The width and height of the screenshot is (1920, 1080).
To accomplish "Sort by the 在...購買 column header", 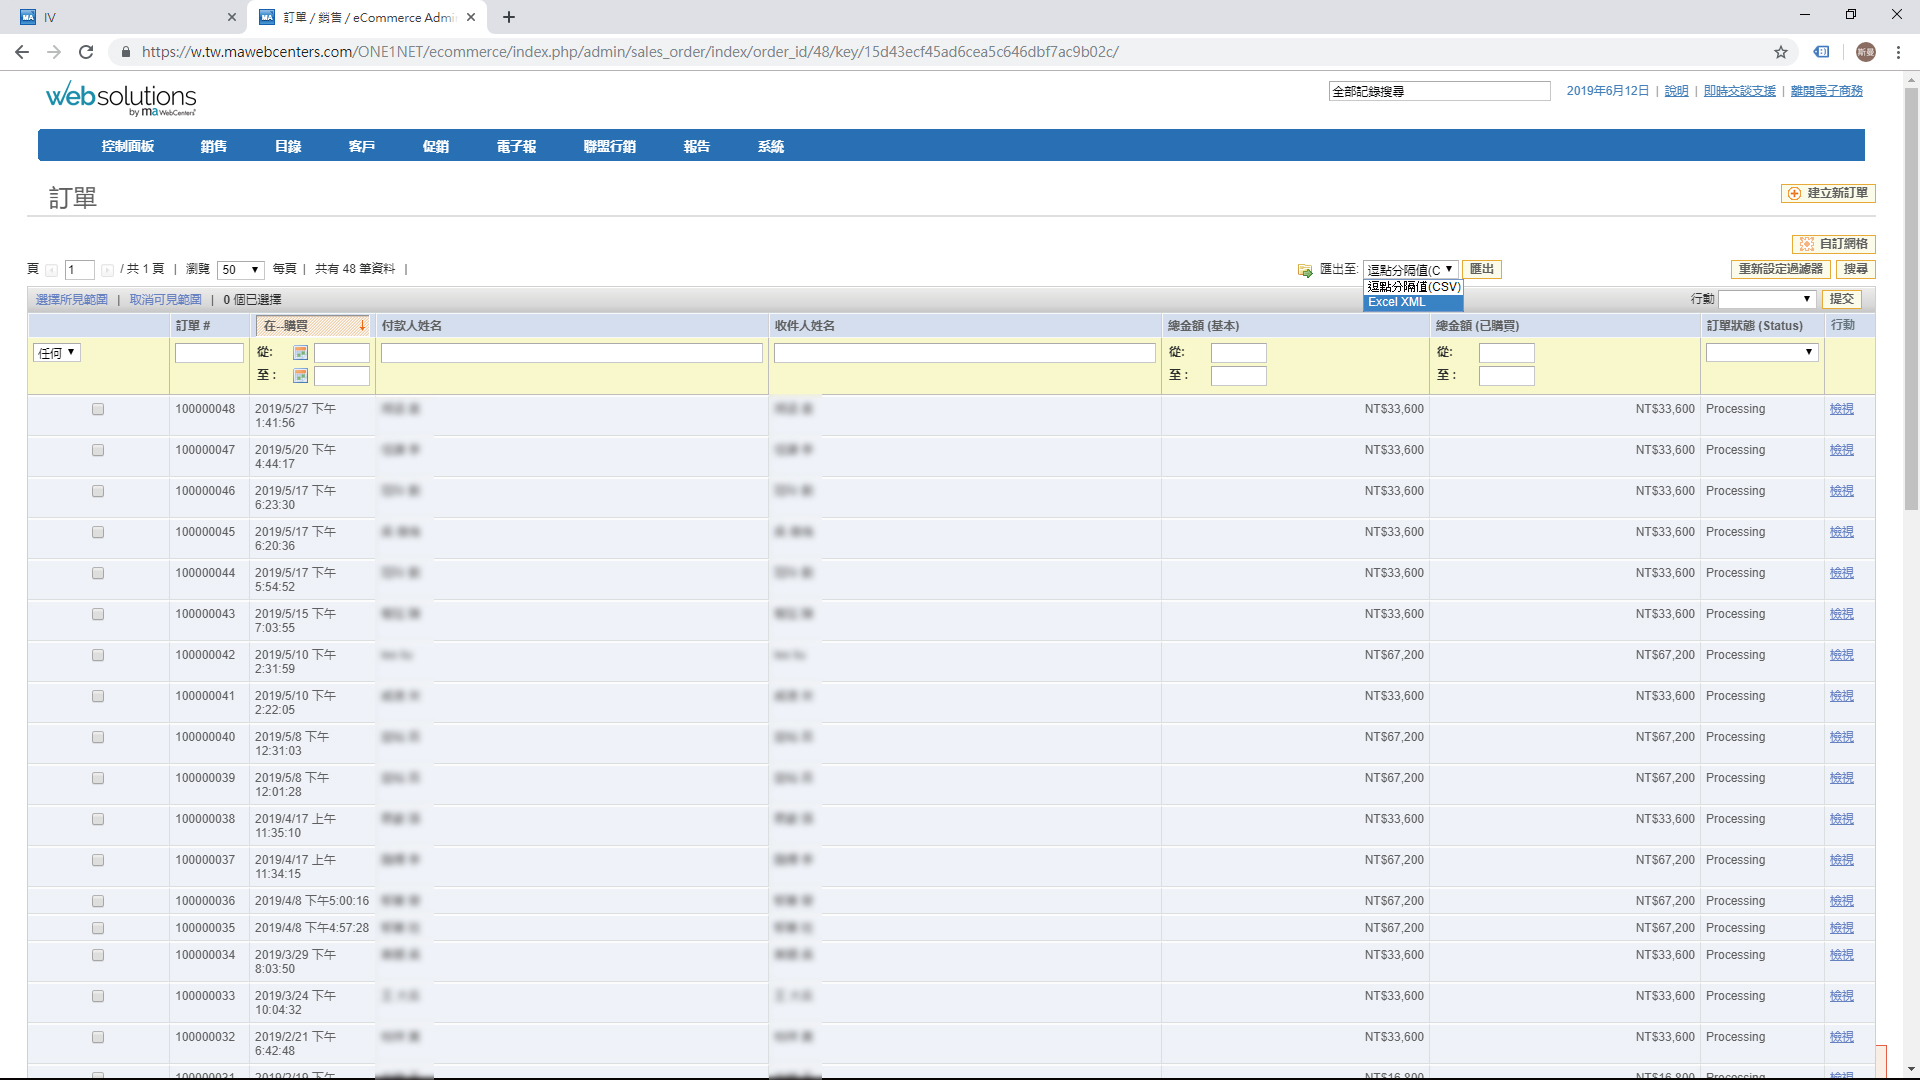I will pos(314,326).
